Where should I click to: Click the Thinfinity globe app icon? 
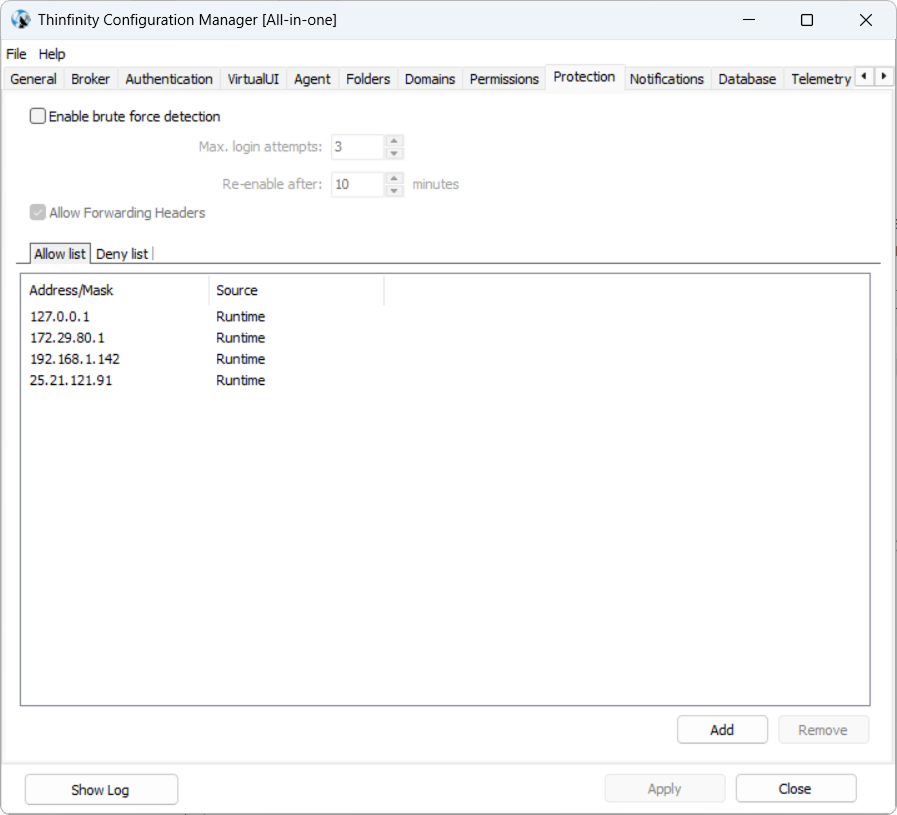coord(21,19)
